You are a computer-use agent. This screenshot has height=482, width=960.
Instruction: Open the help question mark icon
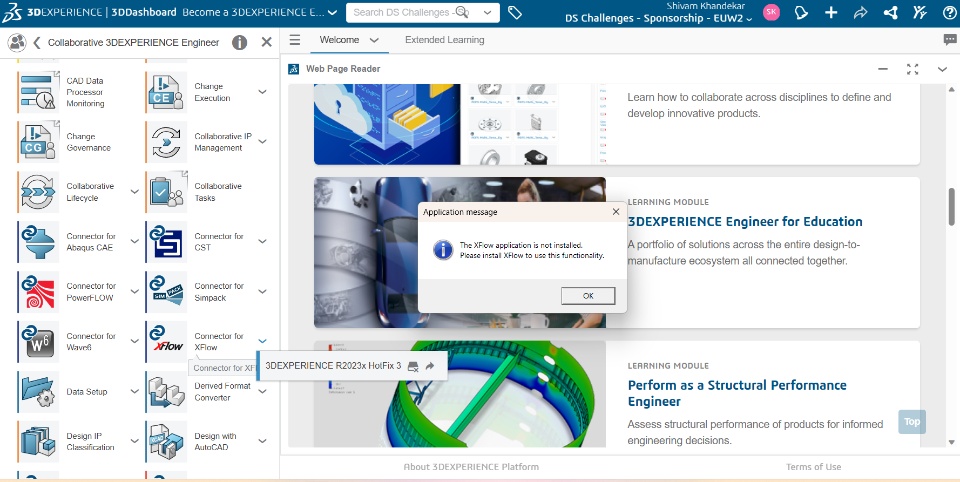(x=950, y=12)
